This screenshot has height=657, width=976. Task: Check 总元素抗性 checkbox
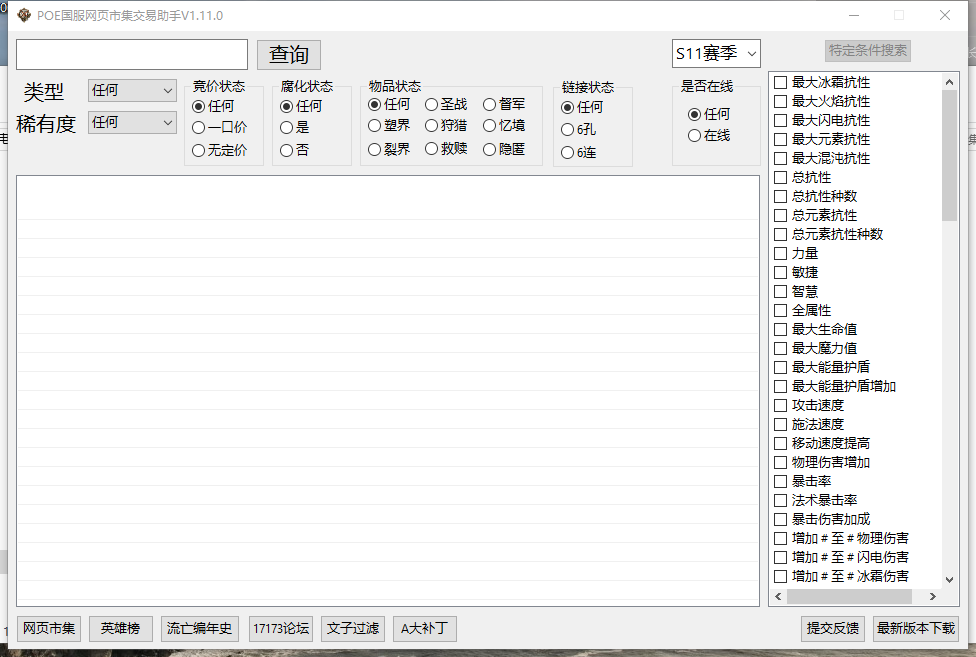tap(781, 215)
